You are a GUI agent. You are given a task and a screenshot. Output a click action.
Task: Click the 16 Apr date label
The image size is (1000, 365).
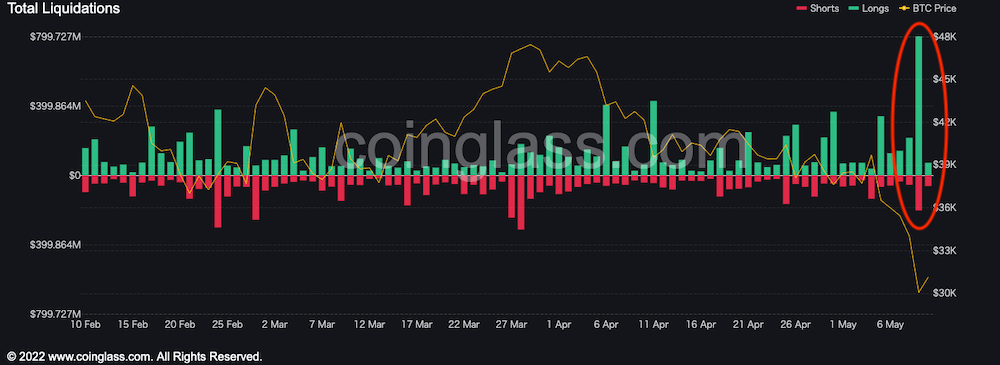(x=700, y=325)
